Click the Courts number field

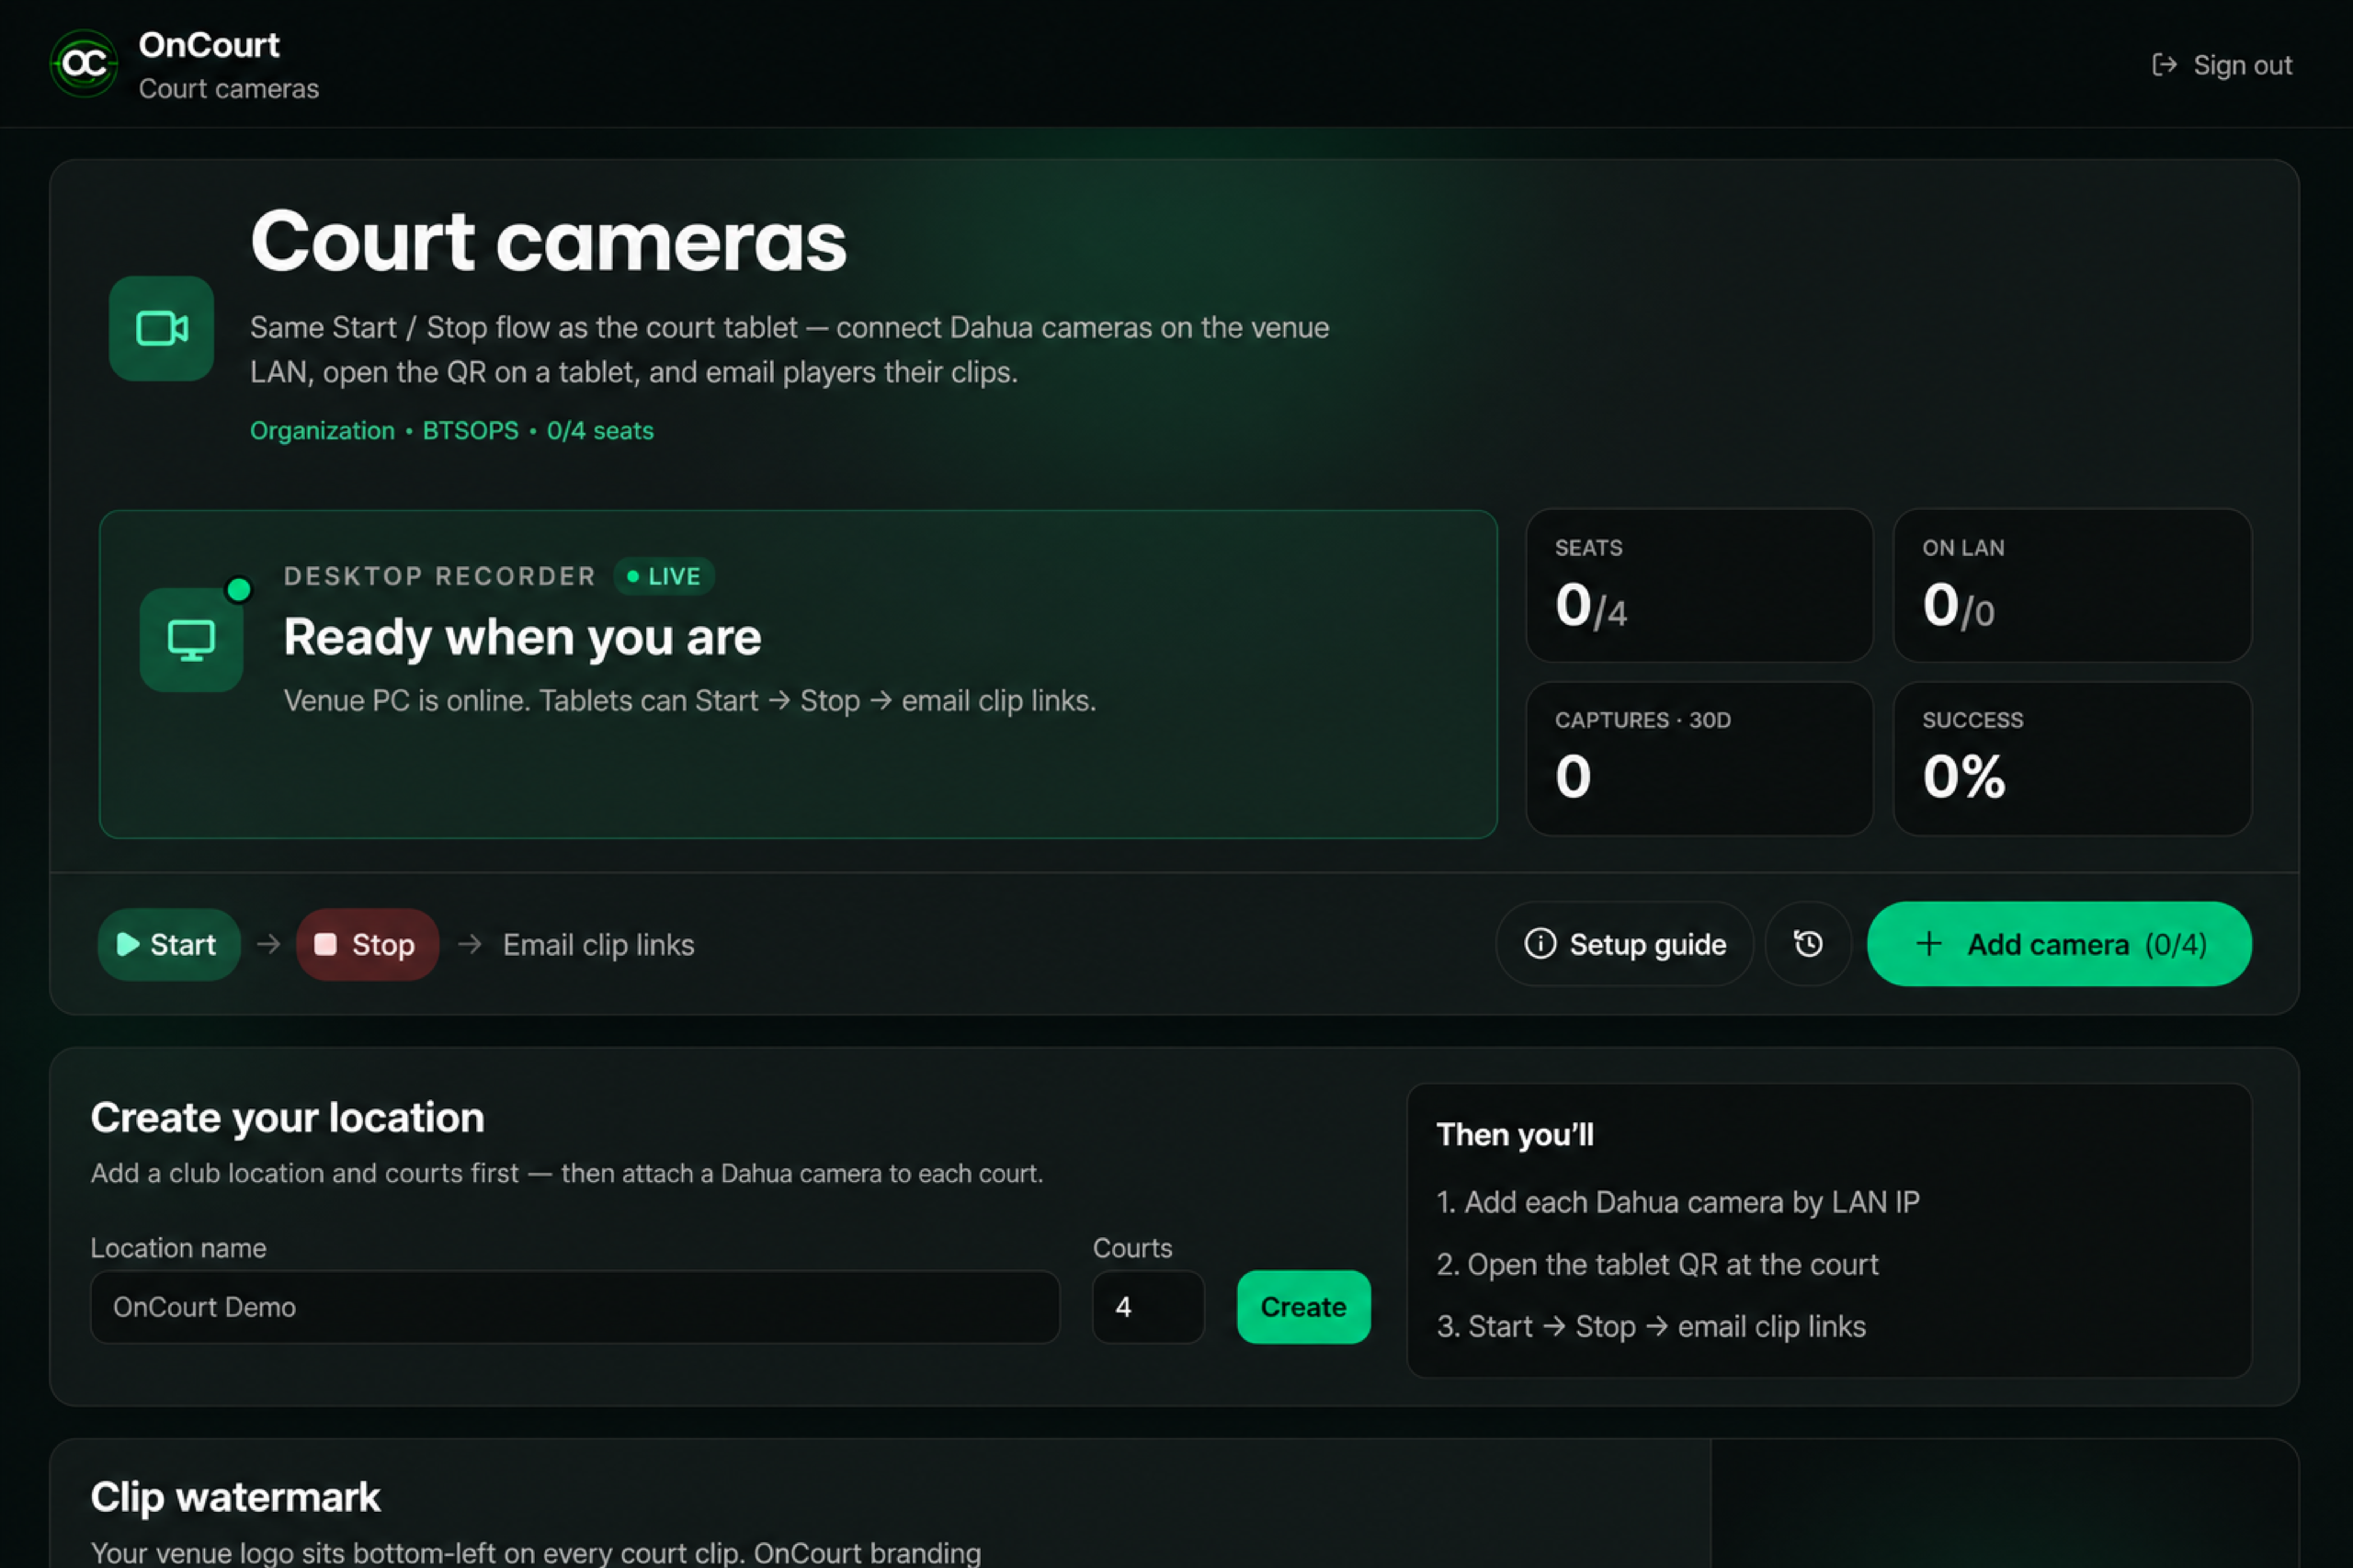1148,1307
